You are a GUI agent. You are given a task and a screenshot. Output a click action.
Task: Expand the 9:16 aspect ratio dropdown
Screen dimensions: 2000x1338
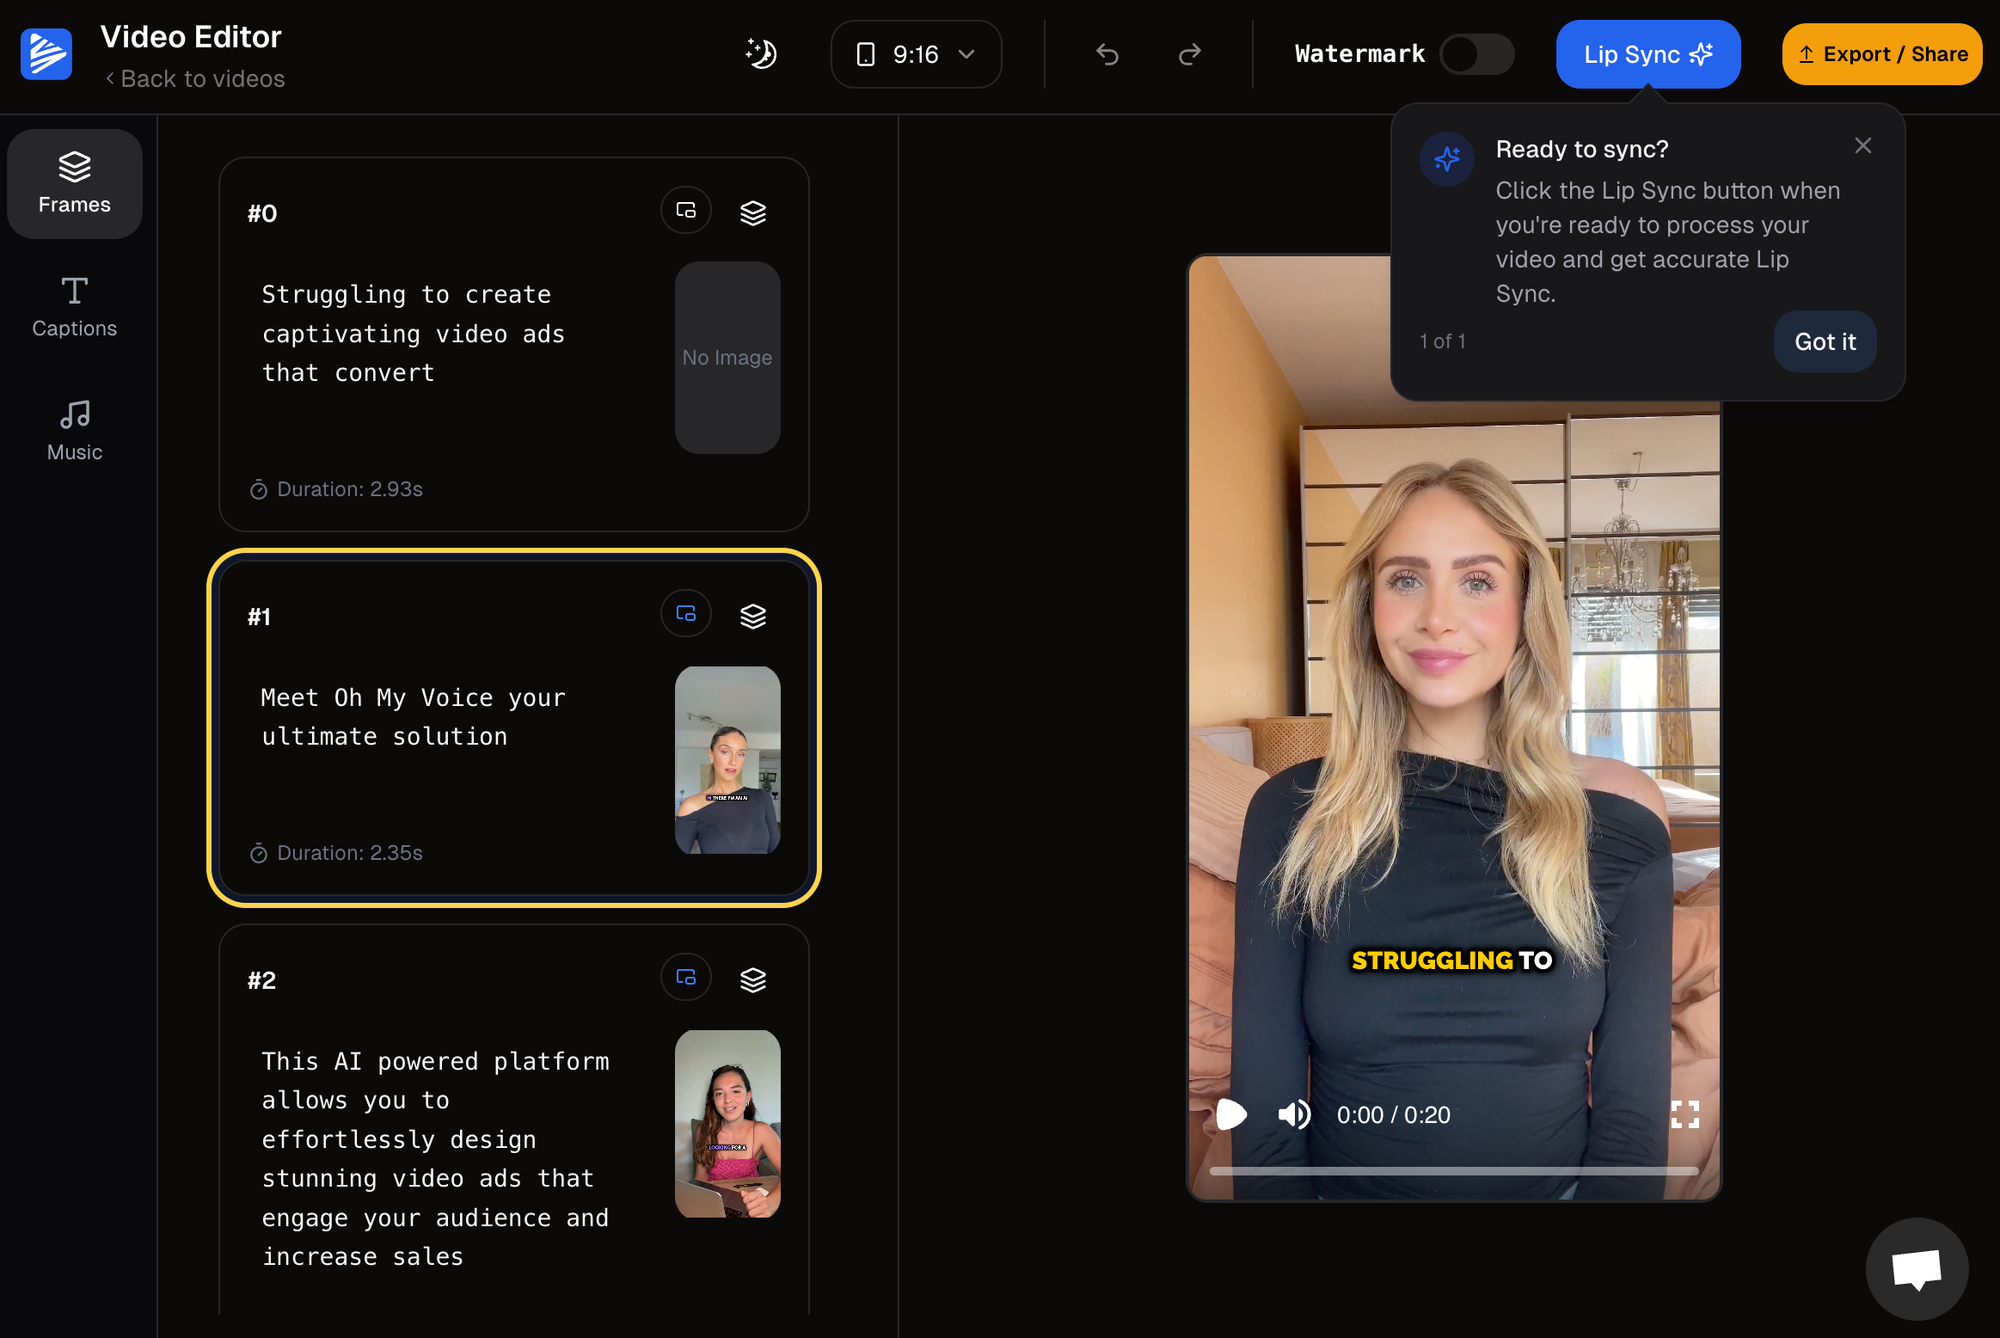pos(913,55)
